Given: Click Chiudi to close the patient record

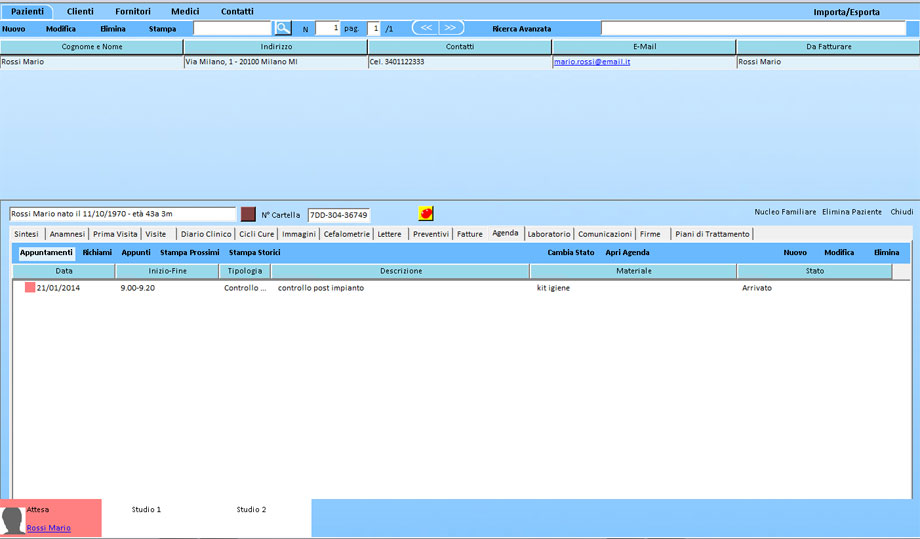Looking at the screenshot, I should [902, 212].
